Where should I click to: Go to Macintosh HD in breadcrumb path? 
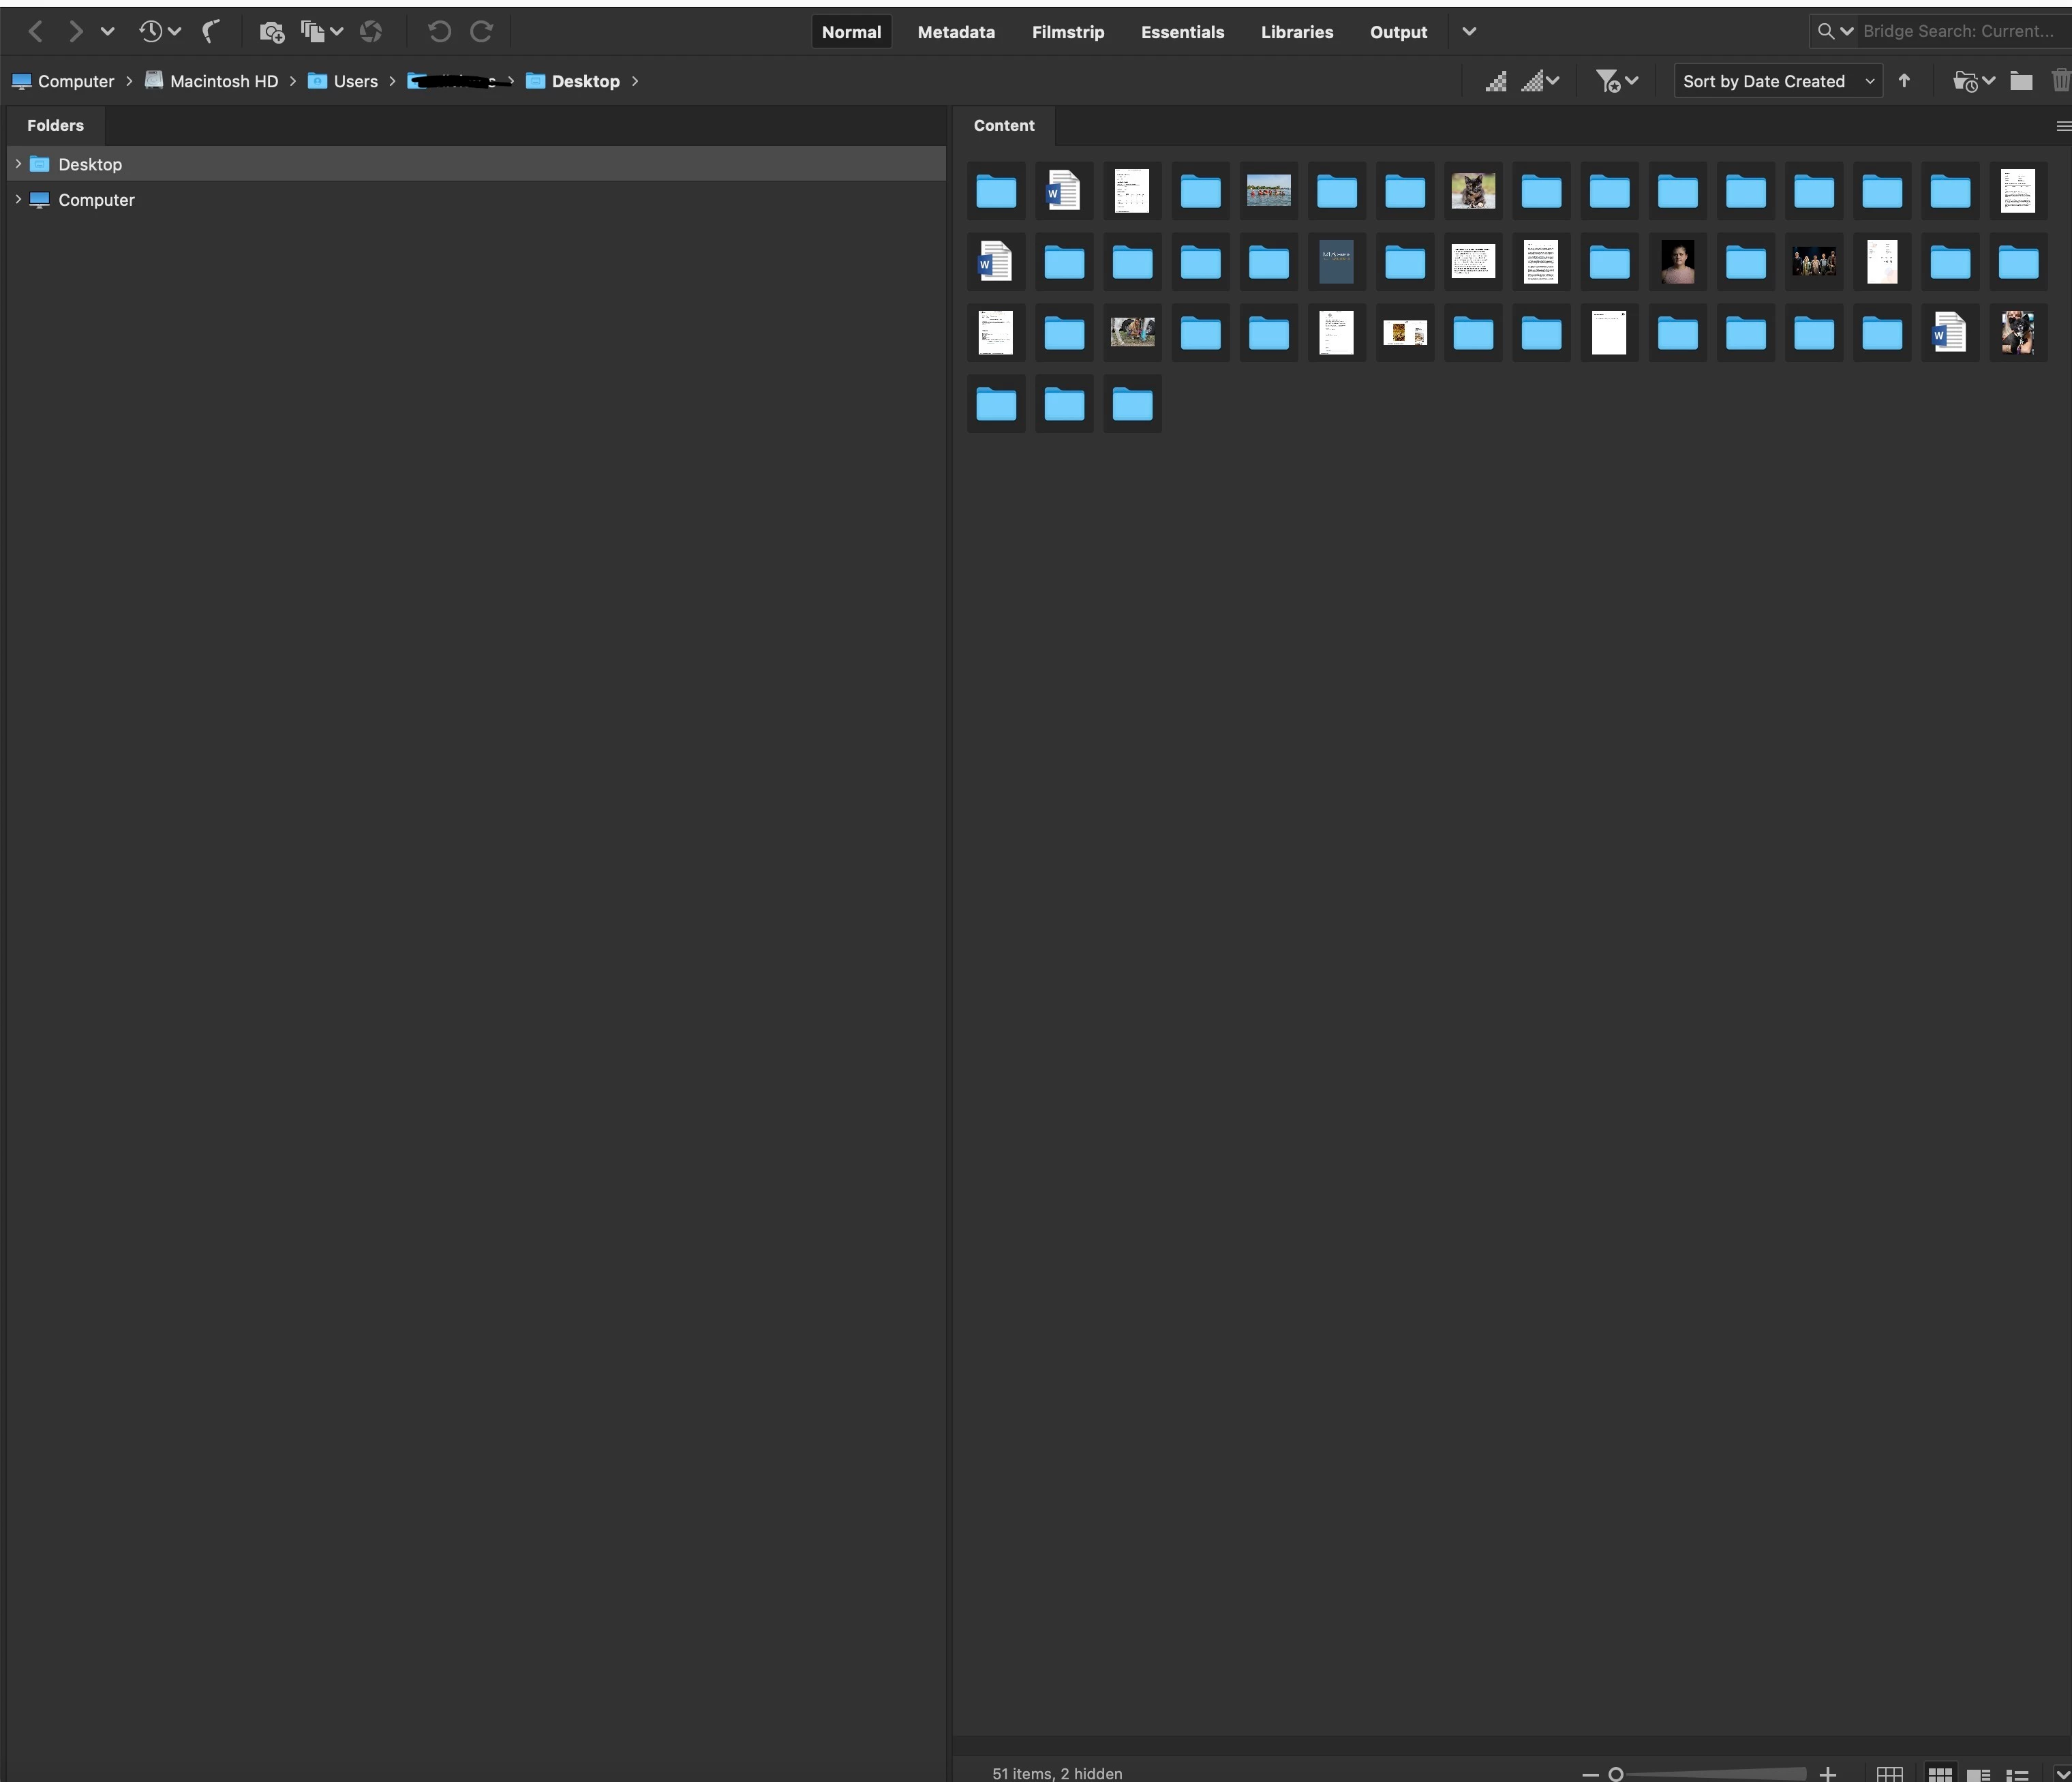pos(223,81)
